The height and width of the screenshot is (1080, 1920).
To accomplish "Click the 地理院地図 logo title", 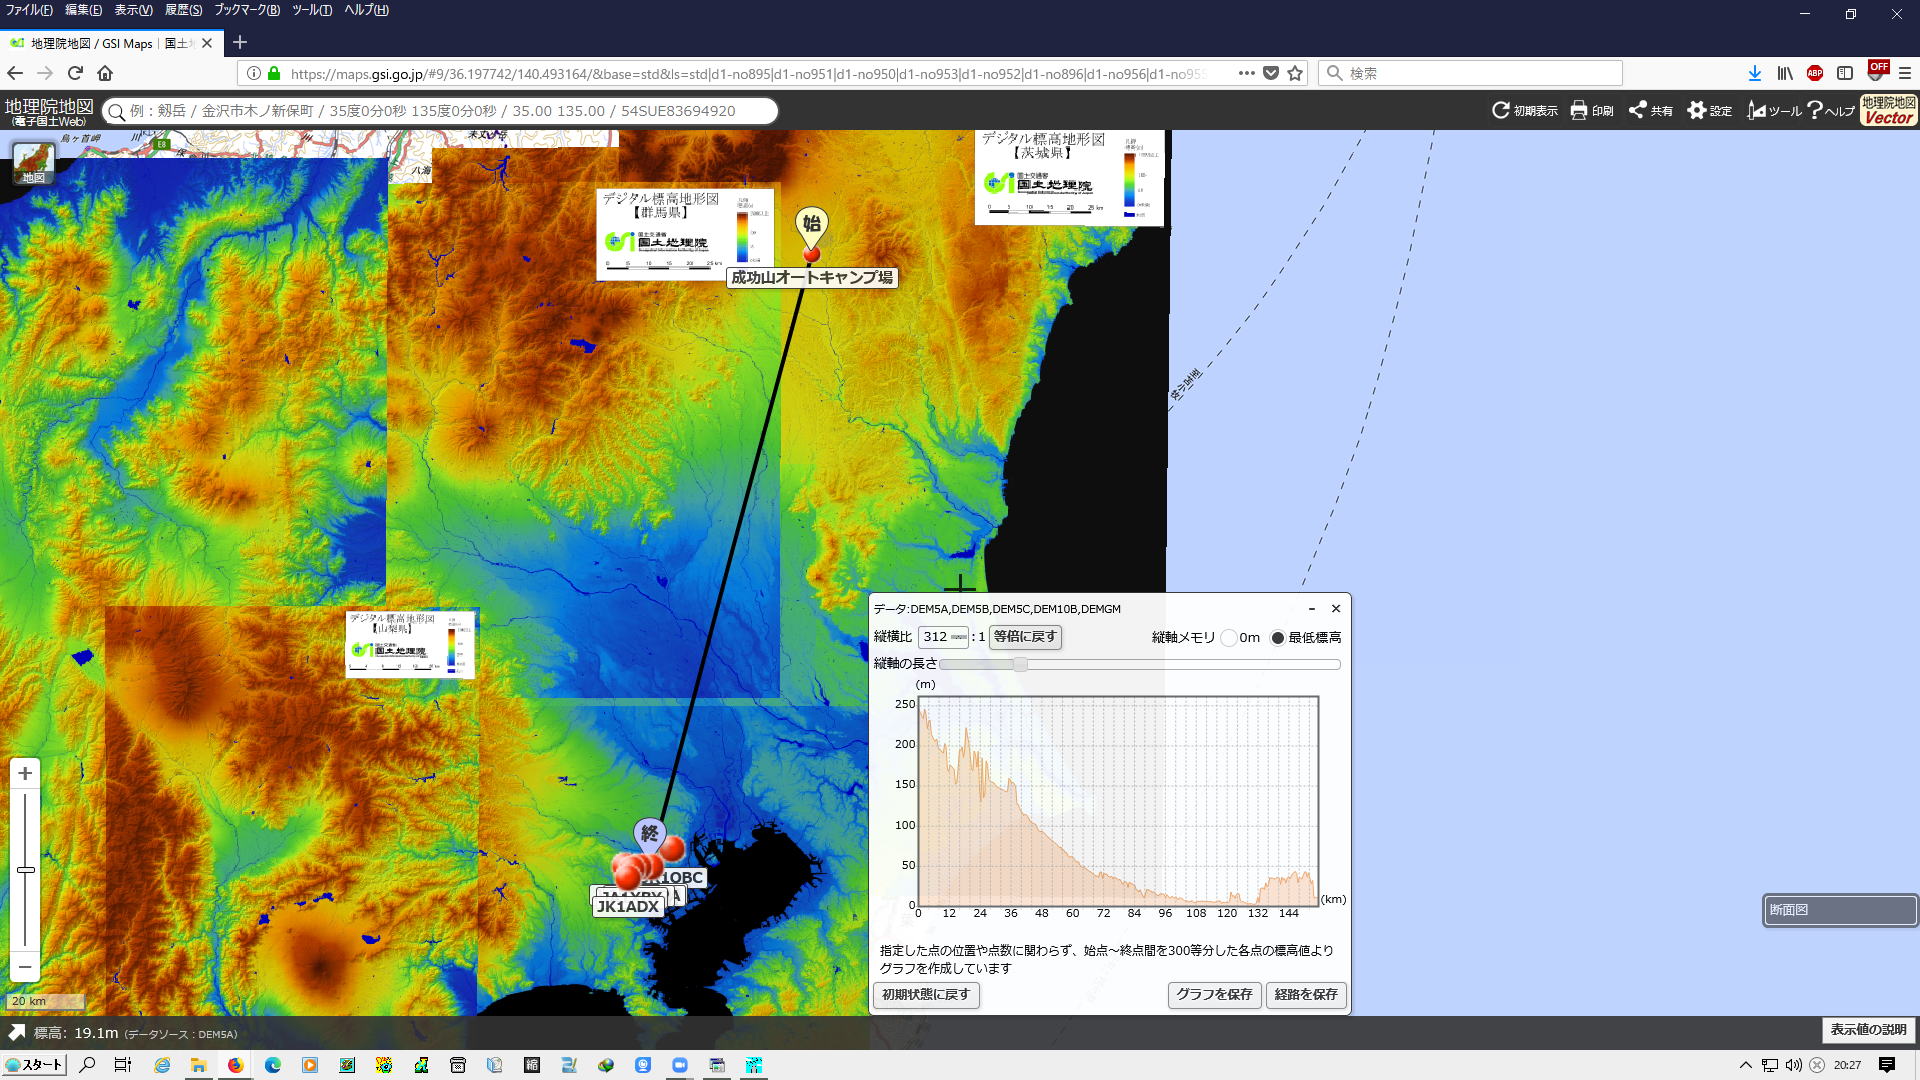I will click(49, 111).
